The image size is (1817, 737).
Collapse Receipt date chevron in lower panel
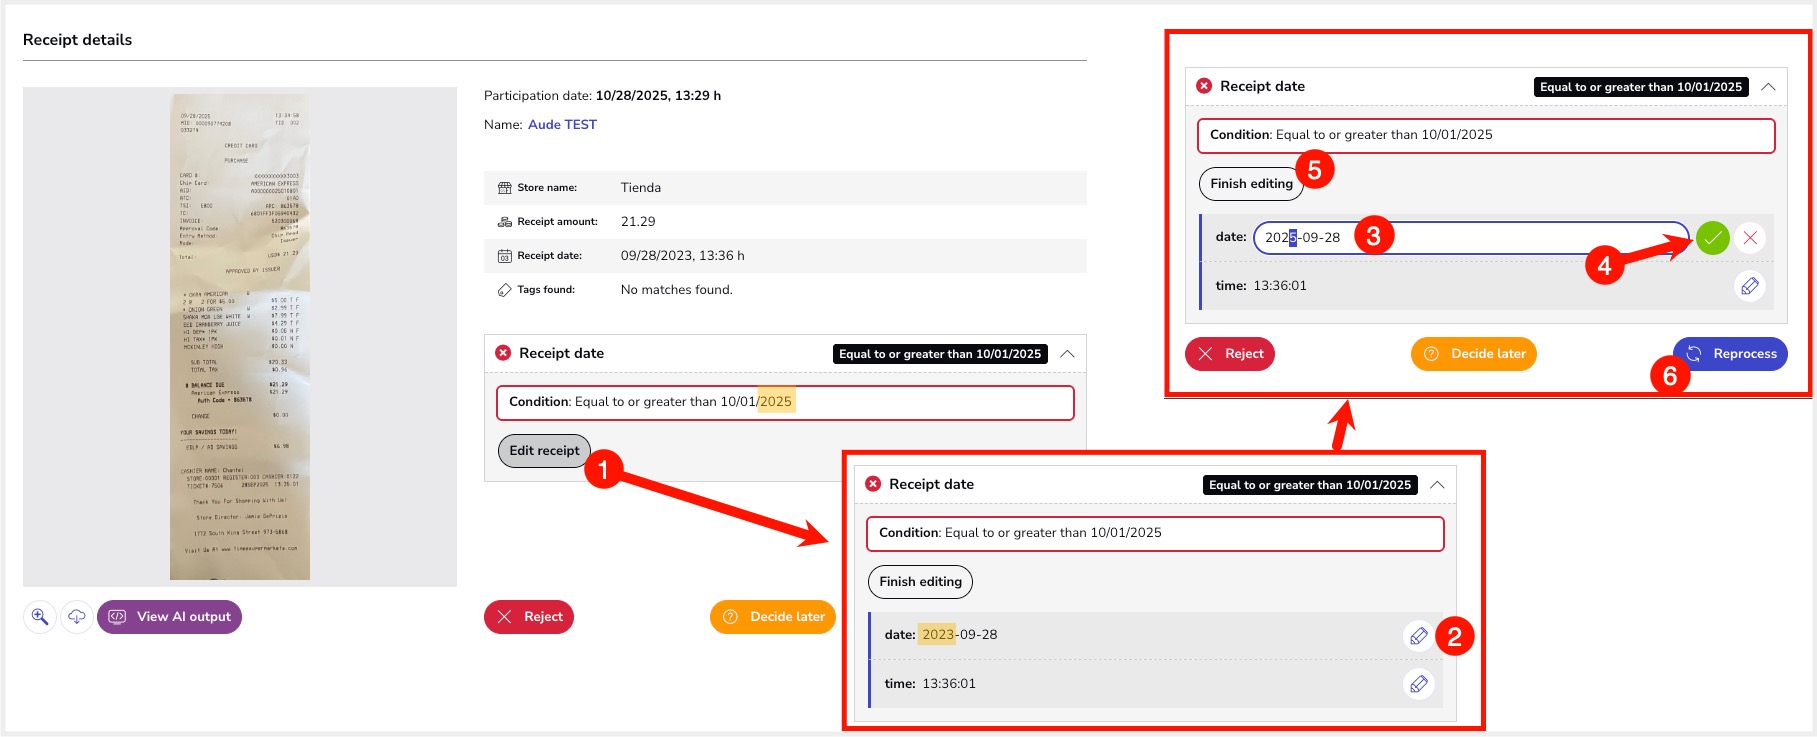[1437, 485]
